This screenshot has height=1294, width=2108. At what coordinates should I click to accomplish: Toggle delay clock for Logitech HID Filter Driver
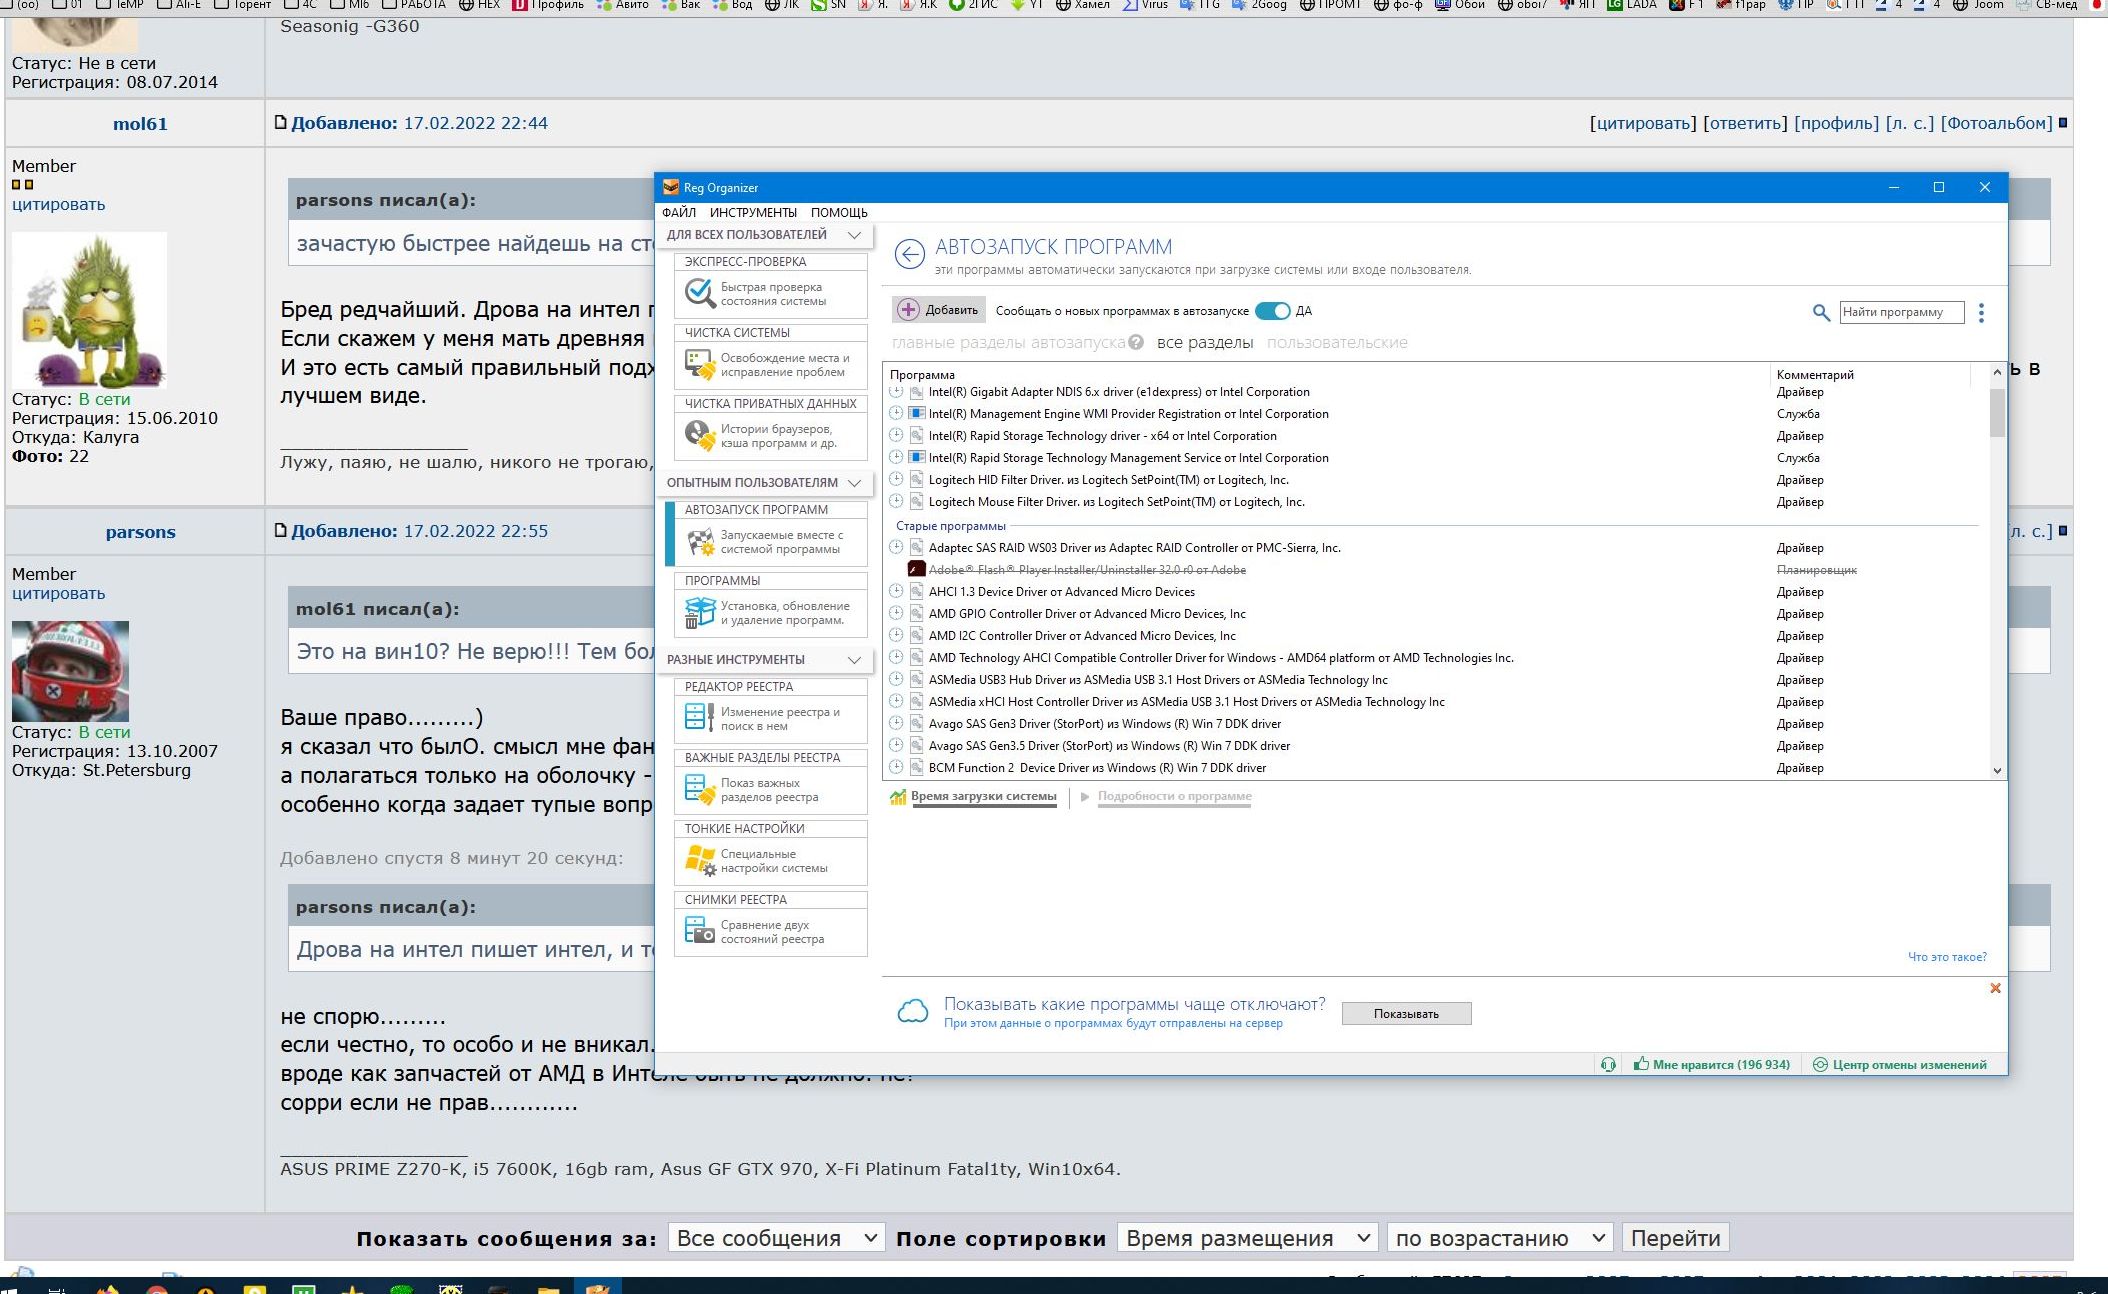pyautogui.click(x=896, y=480)
